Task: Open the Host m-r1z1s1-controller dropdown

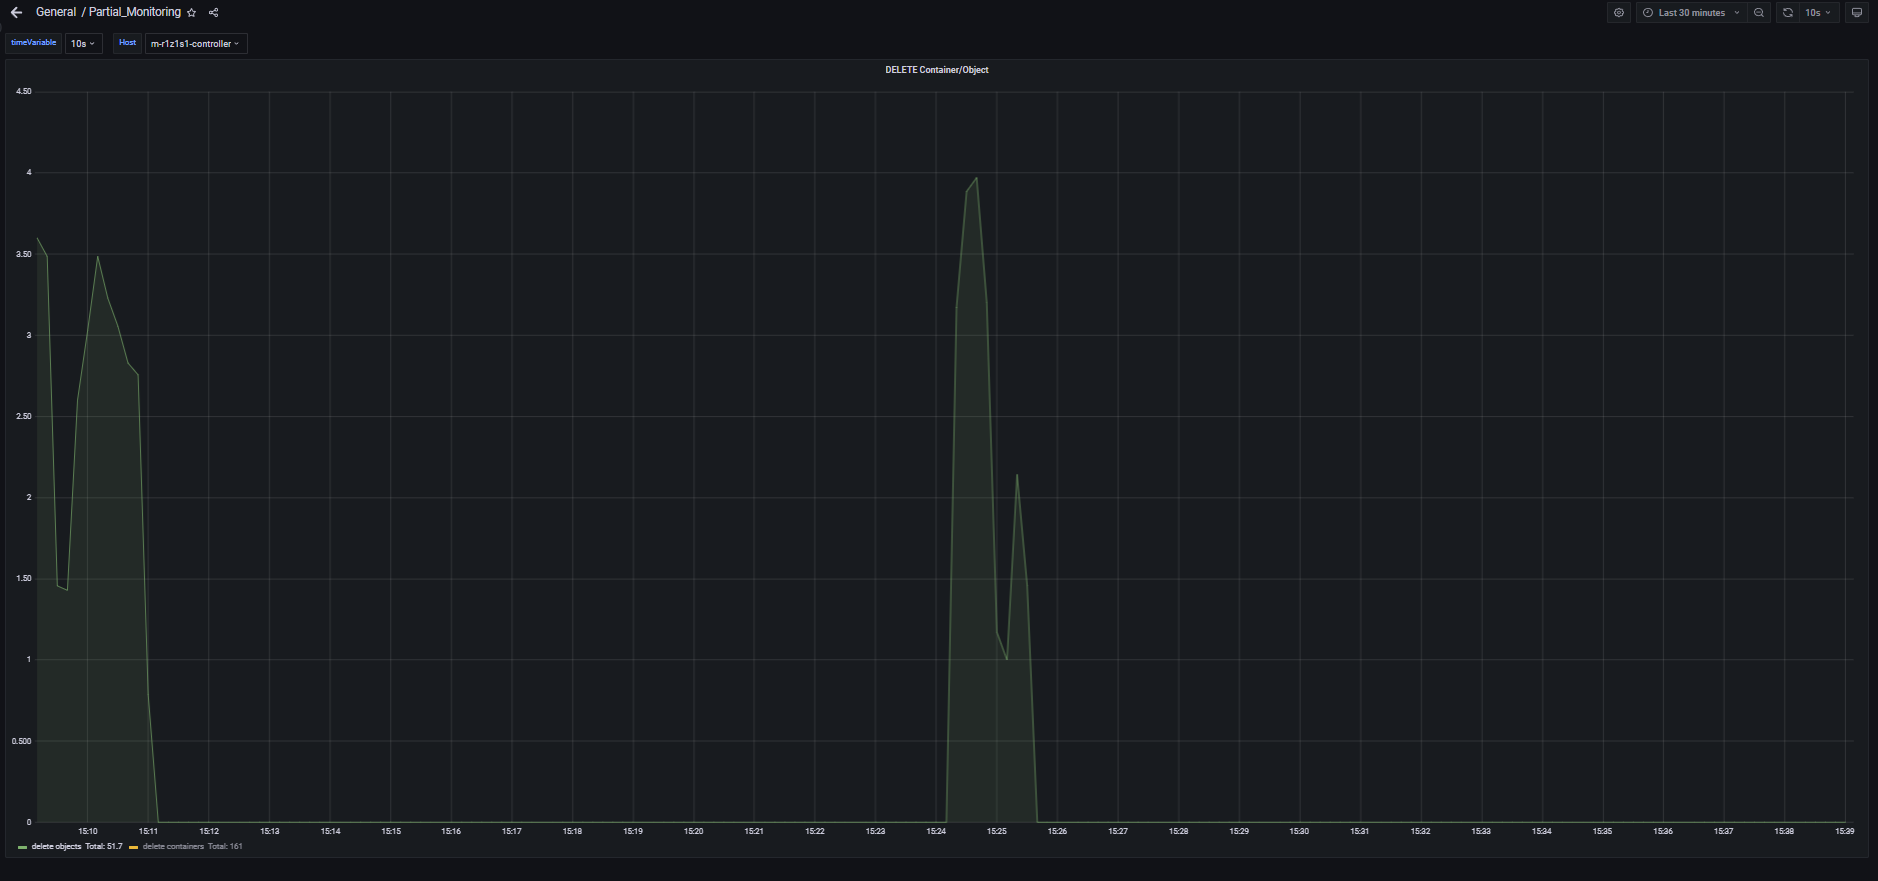Action: pyautogui.click(x=195, y=44)
